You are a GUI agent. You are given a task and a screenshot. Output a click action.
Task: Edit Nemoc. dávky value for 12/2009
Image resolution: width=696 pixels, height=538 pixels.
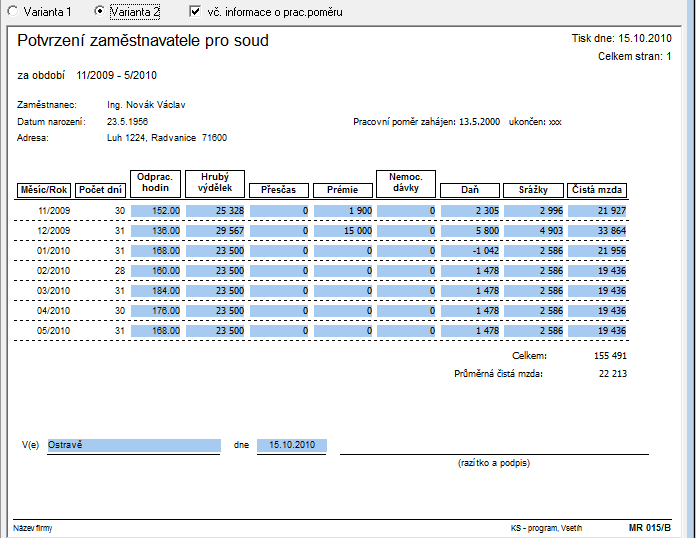[x=406, y=231]
